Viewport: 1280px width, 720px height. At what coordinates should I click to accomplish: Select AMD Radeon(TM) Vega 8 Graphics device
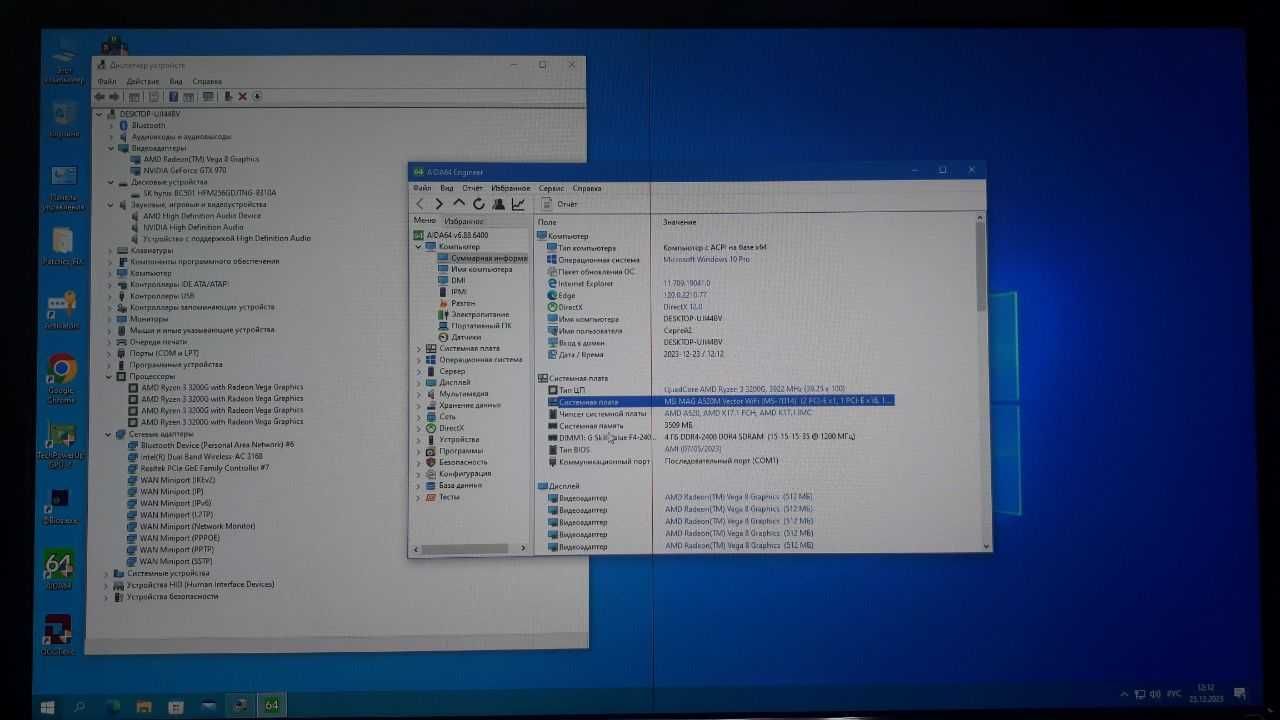[x=196, y=159]
